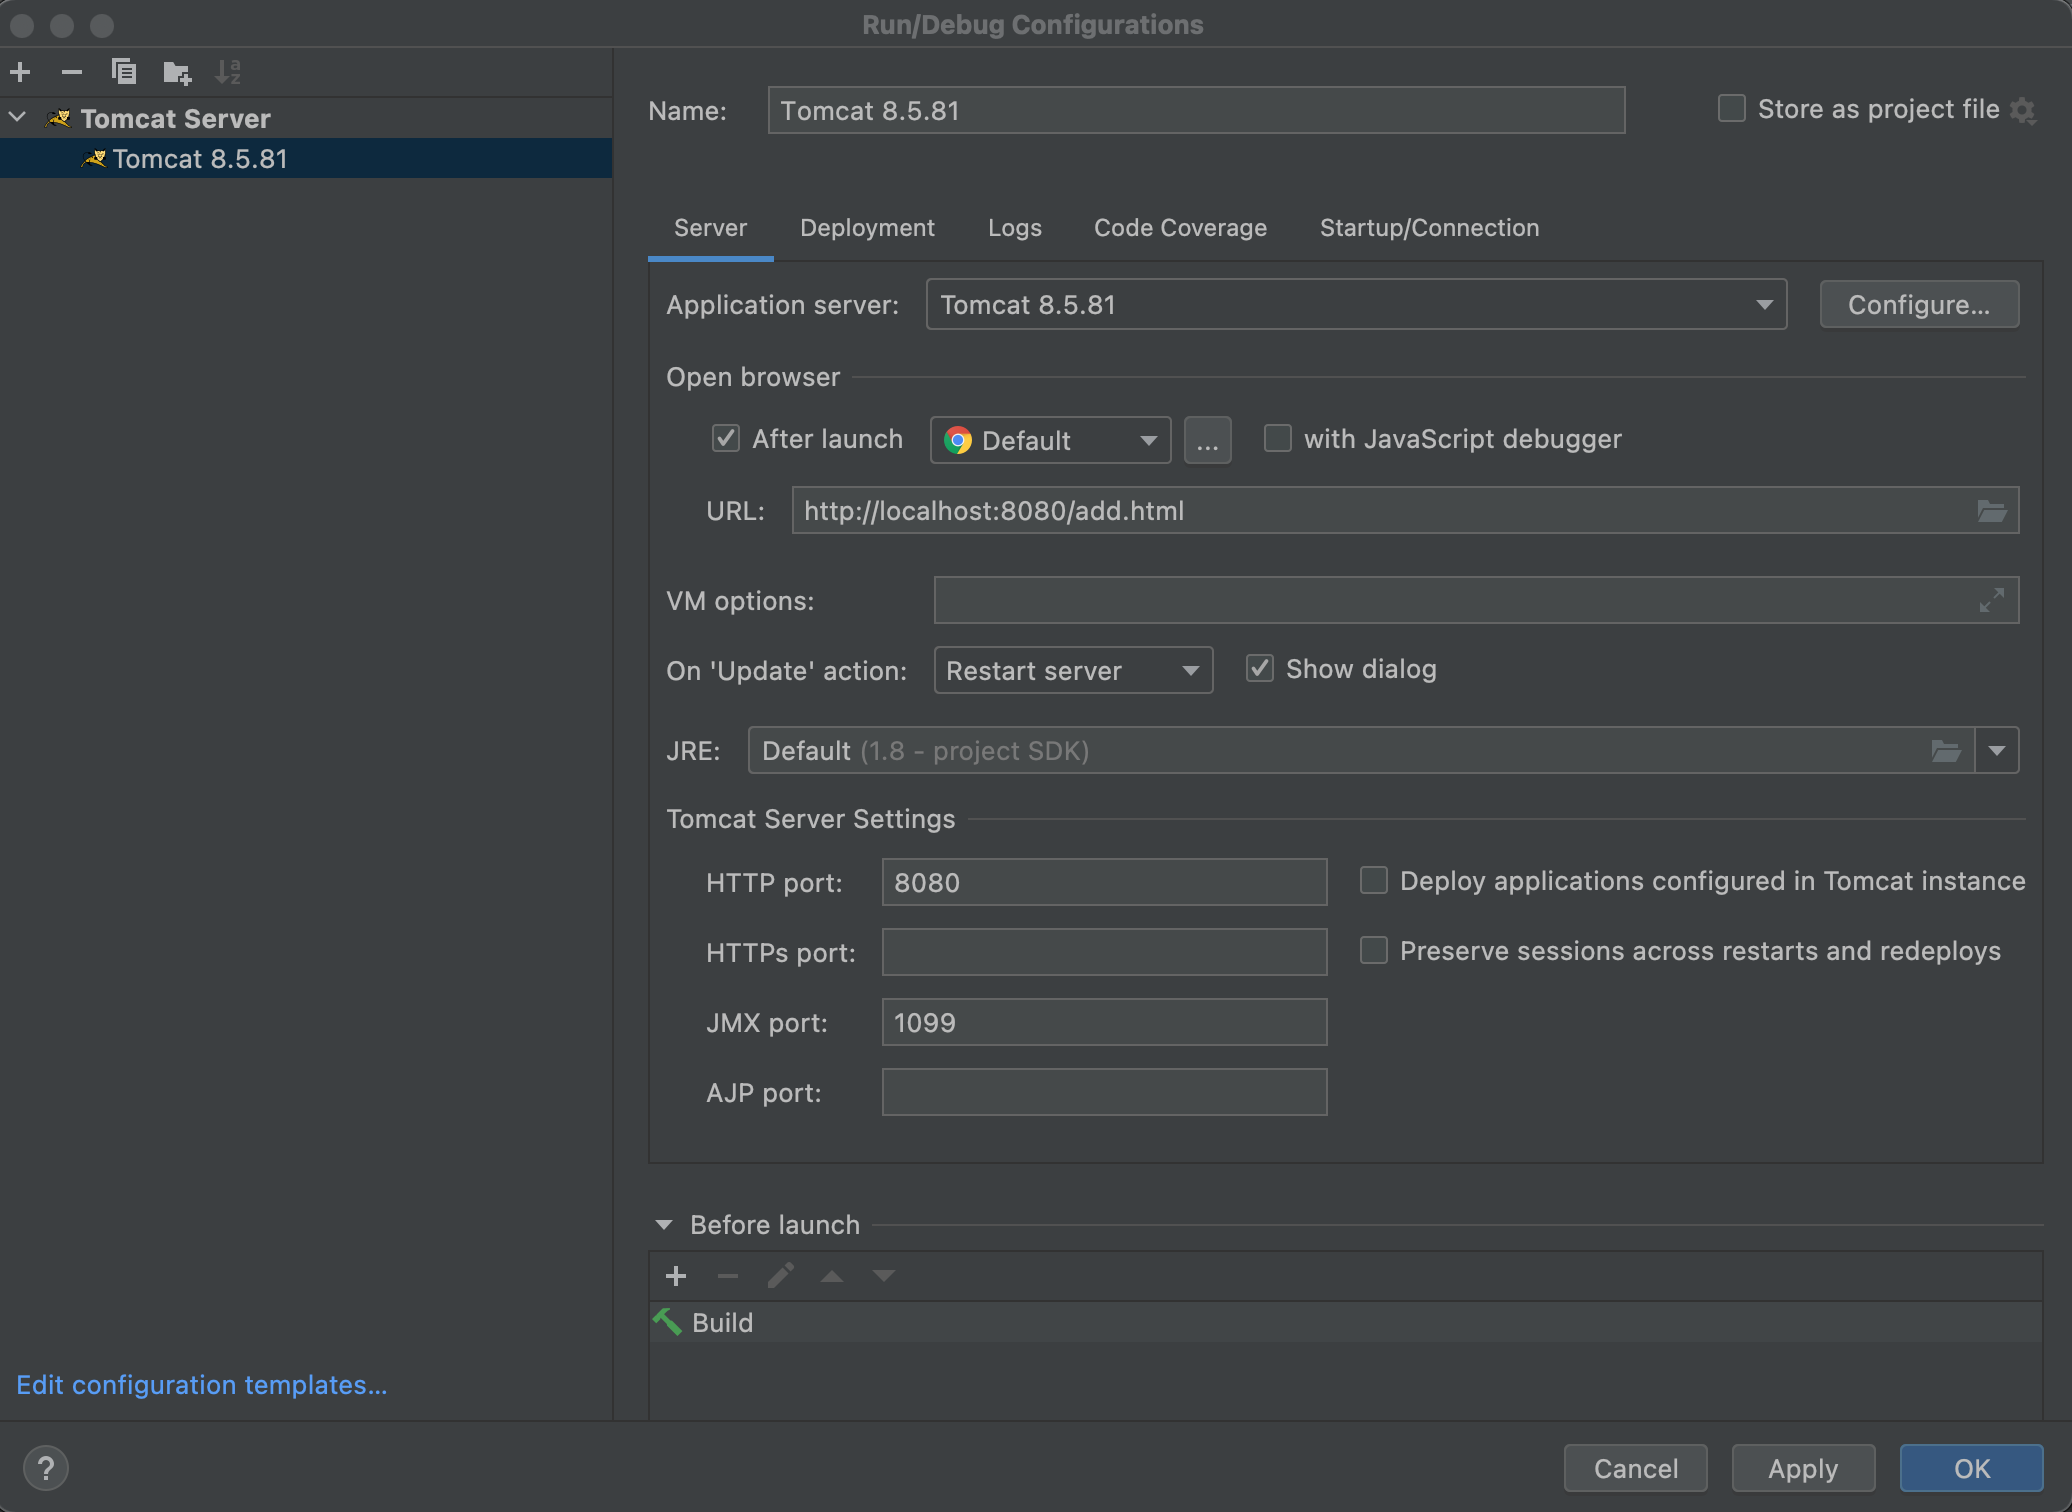The image size is (2072, 1512).
Task: Click the JRE Default field
Action: 1361,751
